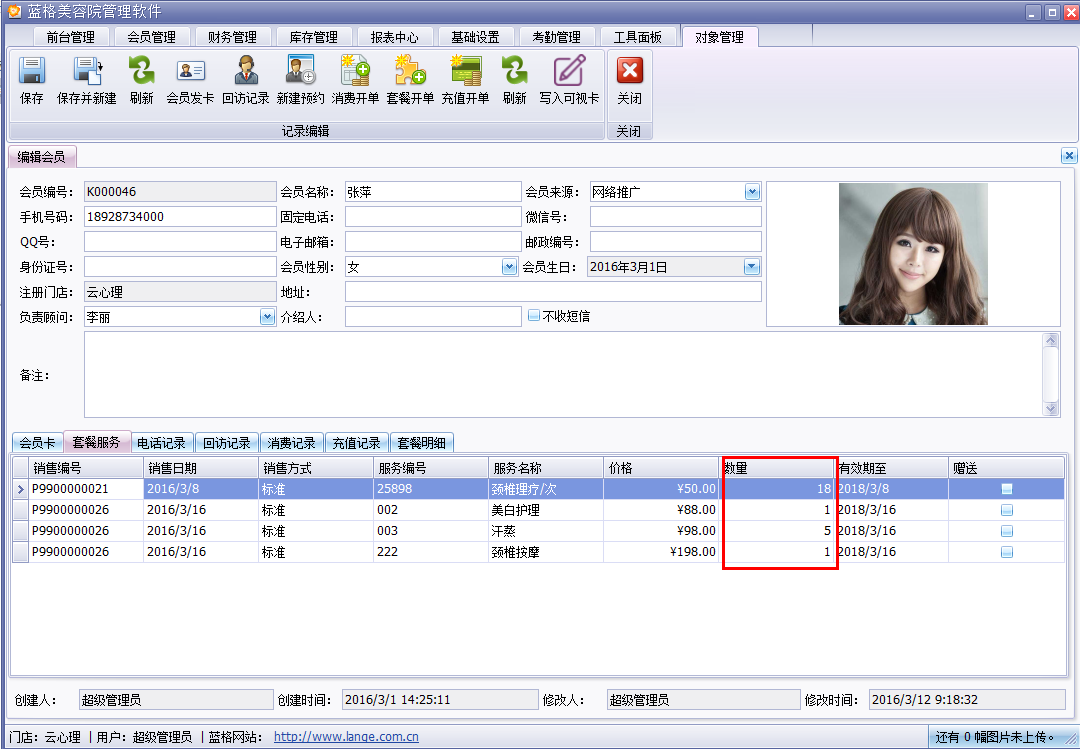Expand the 负责顾问 dropdown list
This screenshot has width=1080, height=749.
click(267, 317)
